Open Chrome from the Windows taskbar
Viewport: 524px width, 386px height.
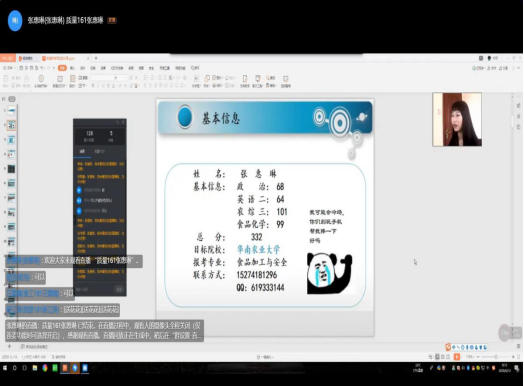(x=45, y=368)
